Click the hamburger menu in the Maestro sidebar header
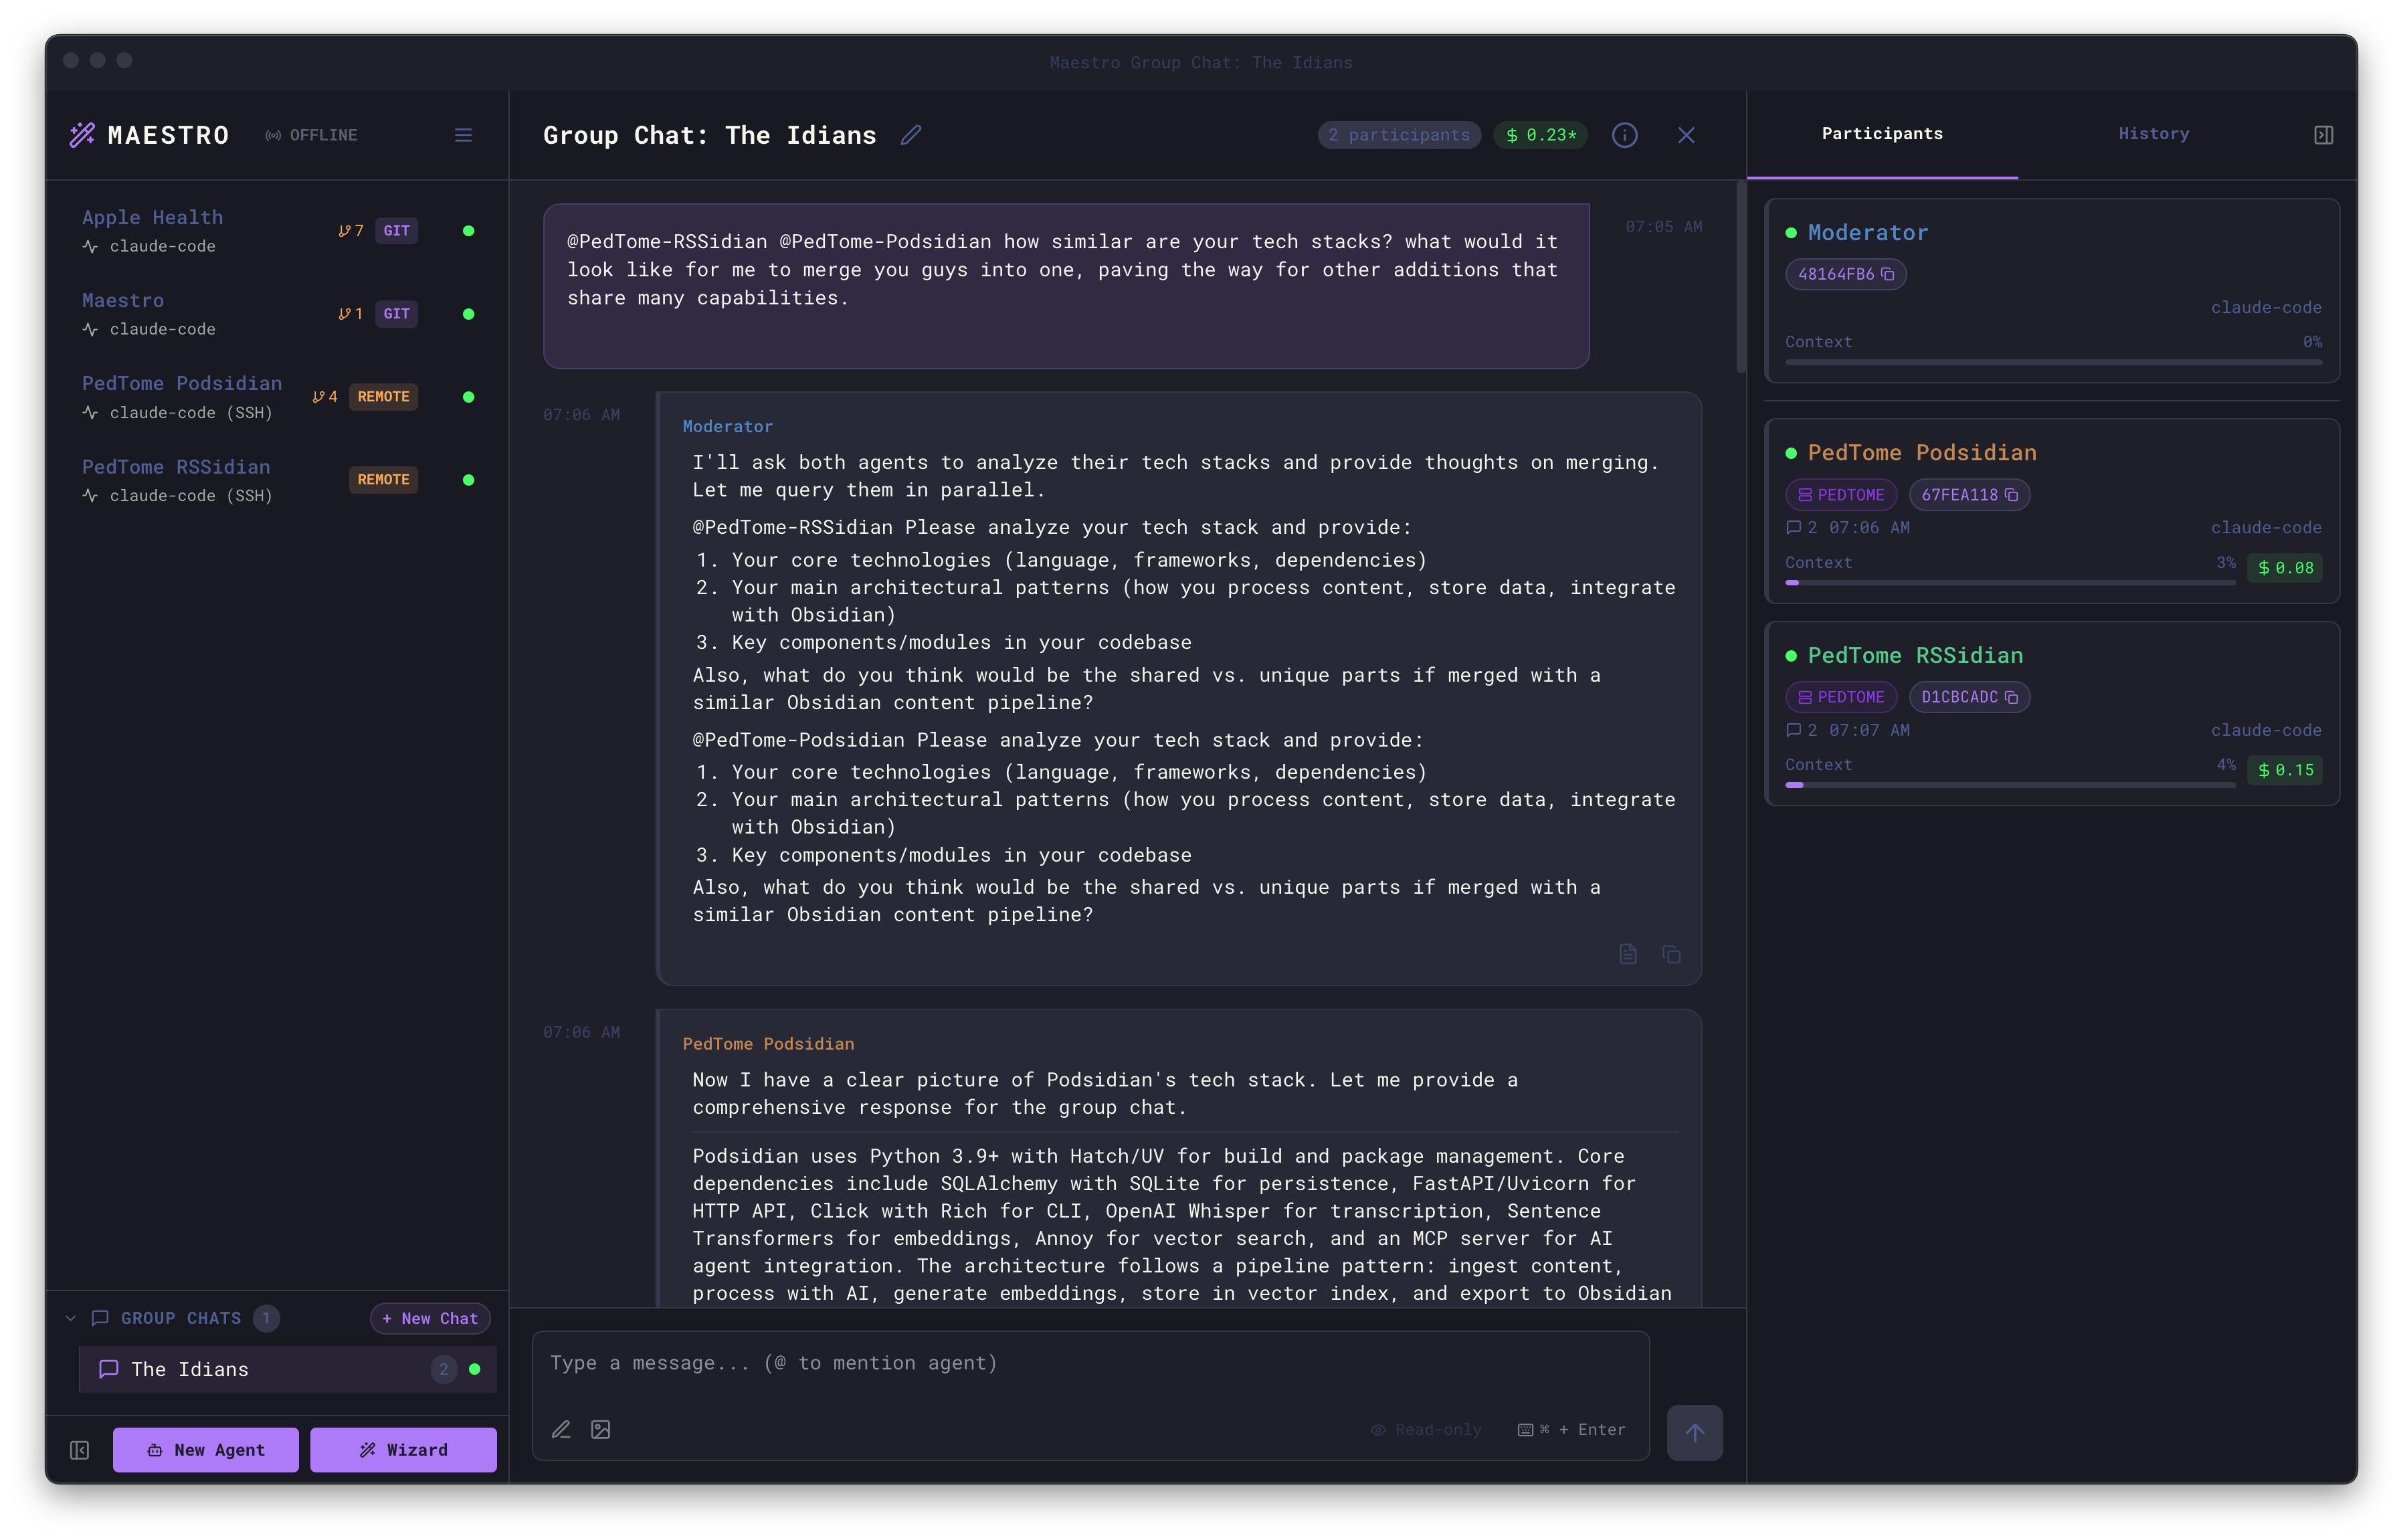This screenshot has width=2403, height=1540. (463, 135)
